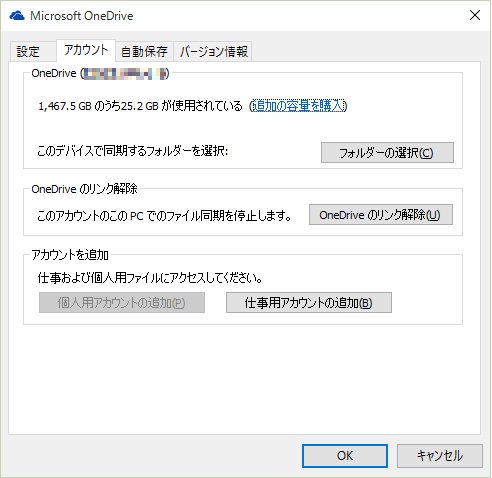This screenshot has width=492, height=478.
Task: Click the OneDrive のリンク解除 group label
Action: tap(84, 189)
